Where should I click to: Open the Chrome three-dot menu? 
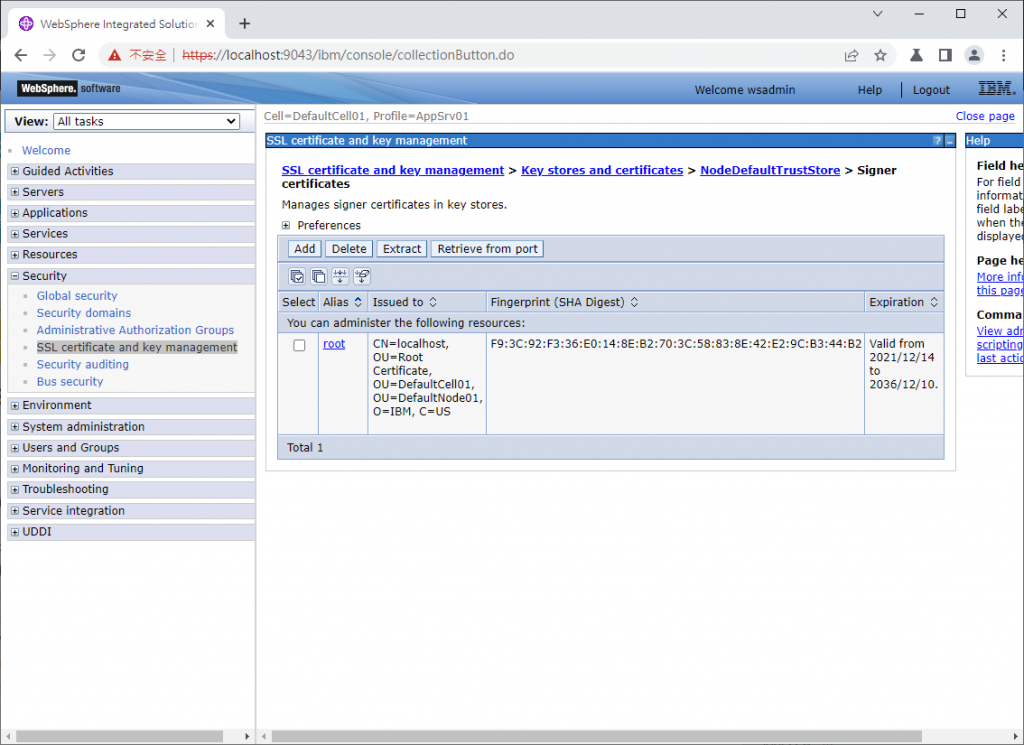pos(1004,55)
